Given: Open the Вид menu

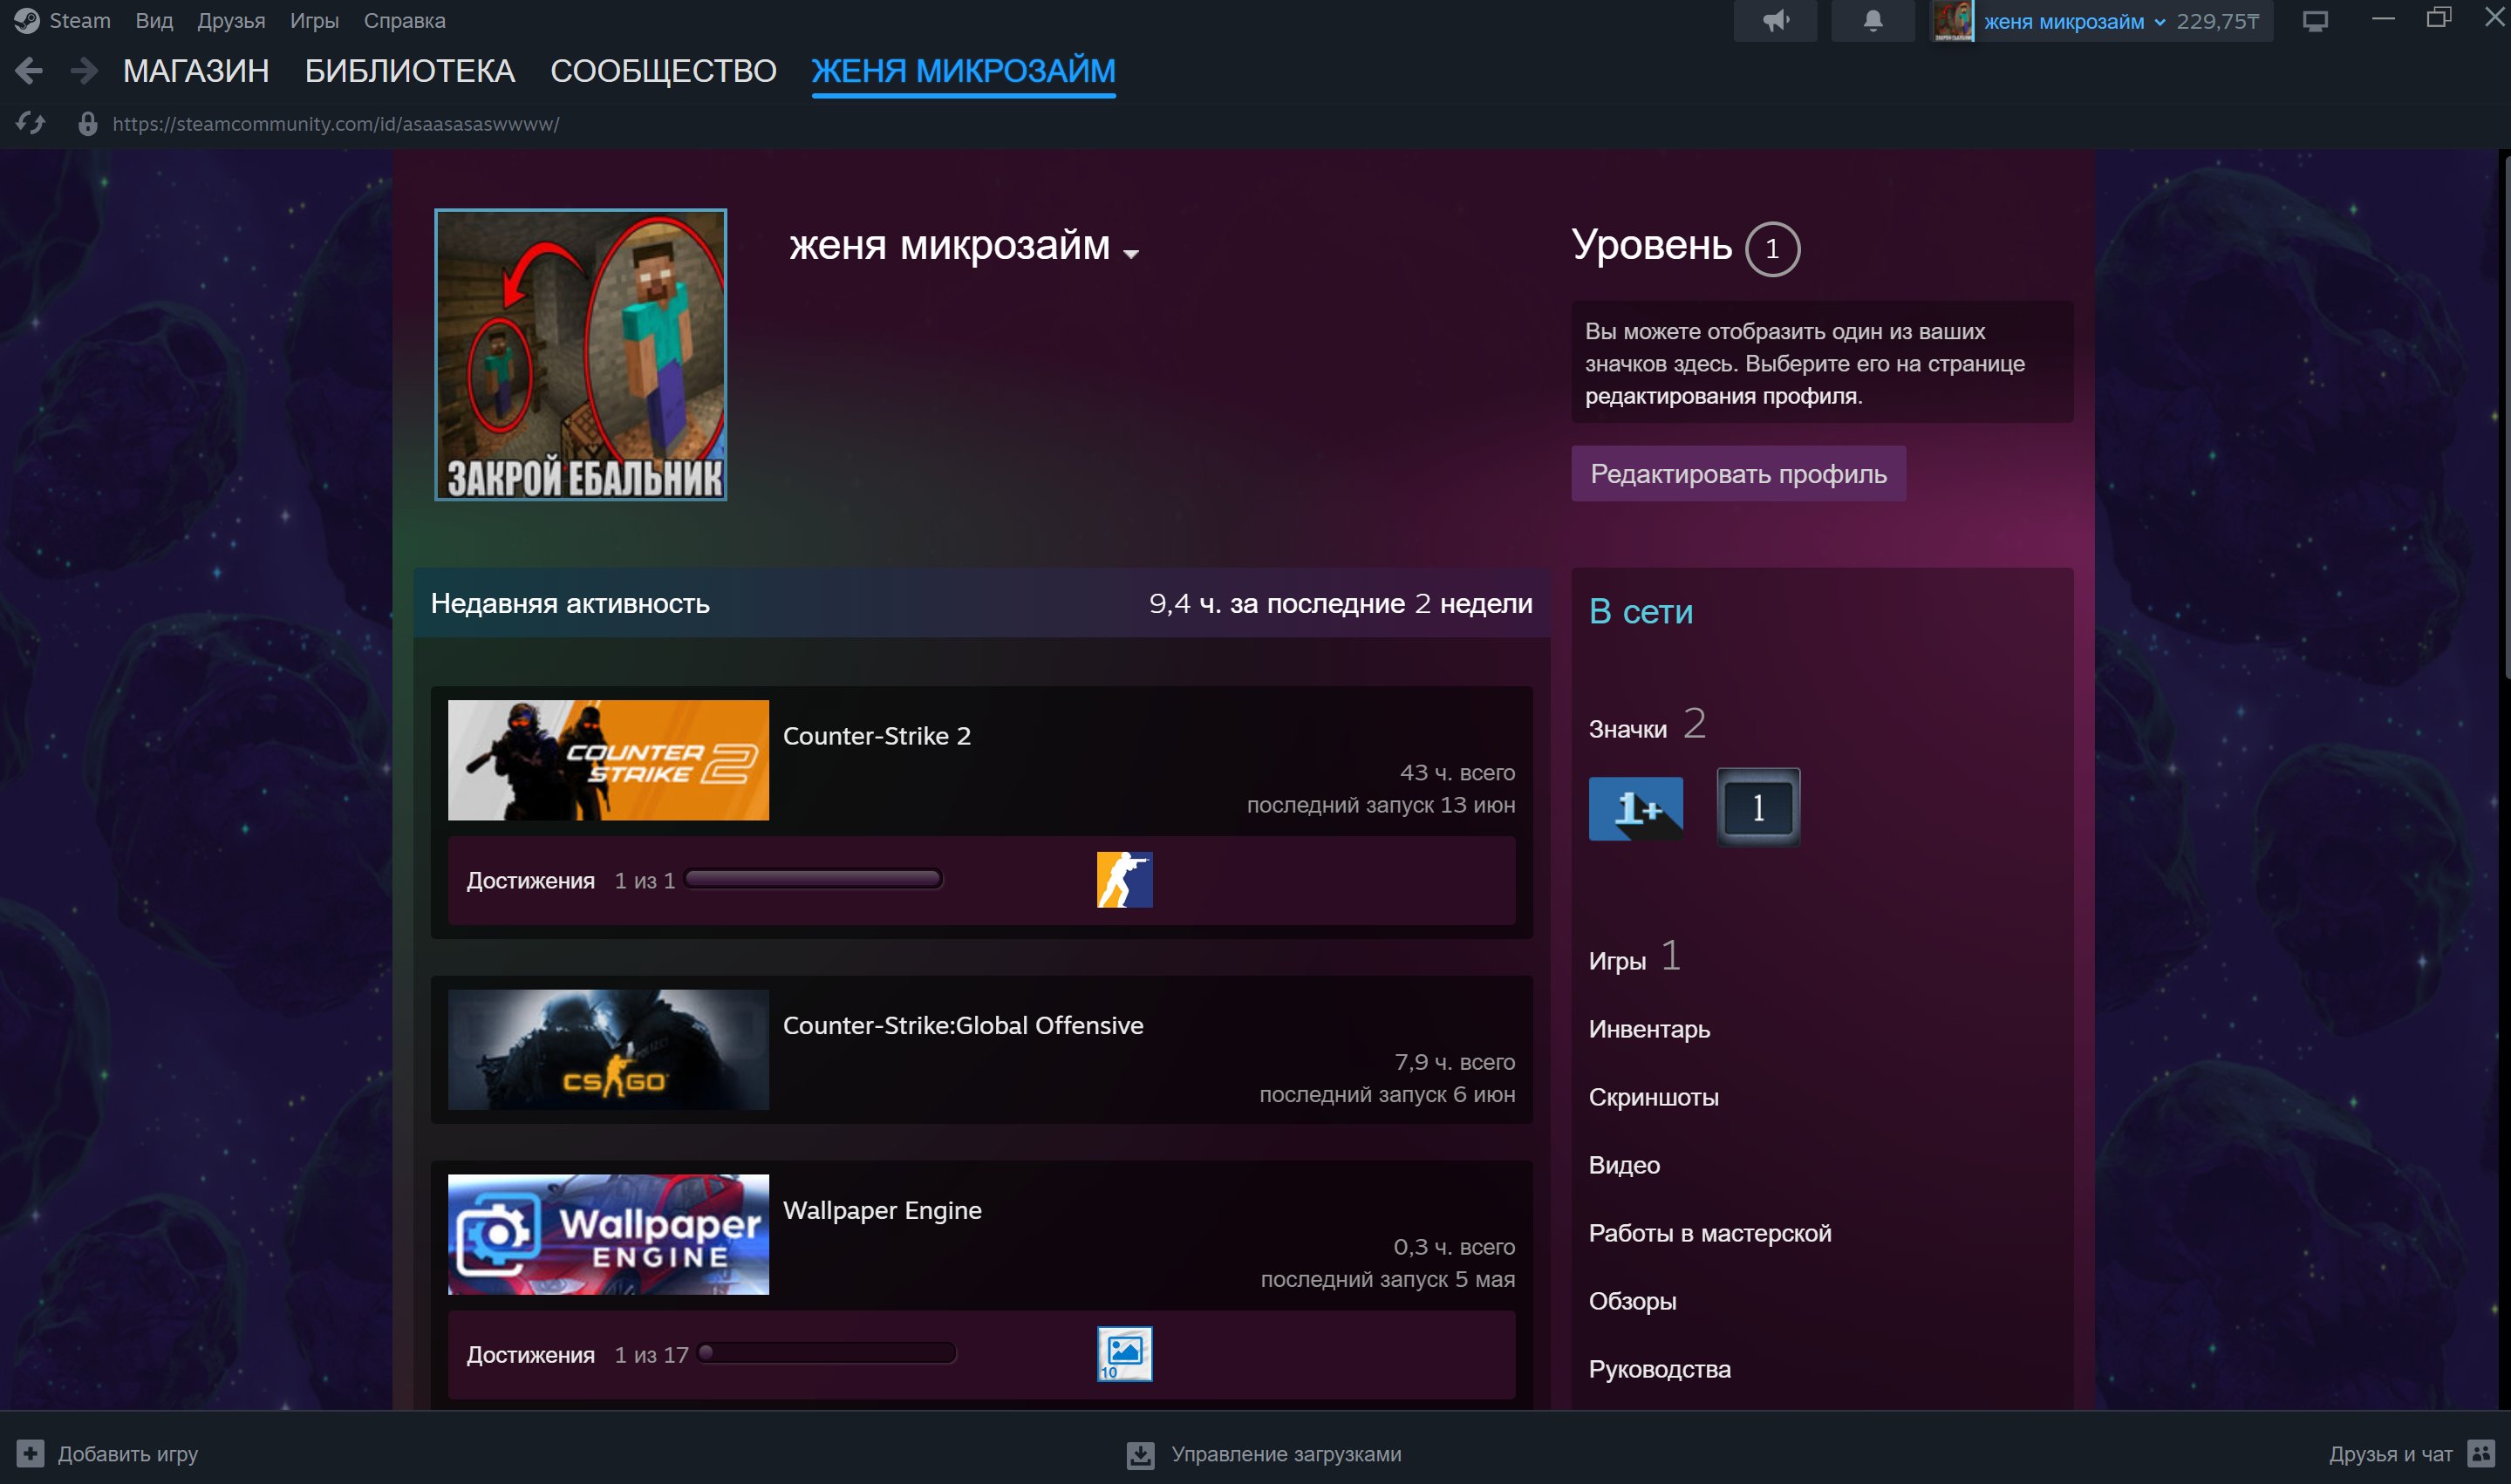Looking at the screenshot, I should click(154, 21).
